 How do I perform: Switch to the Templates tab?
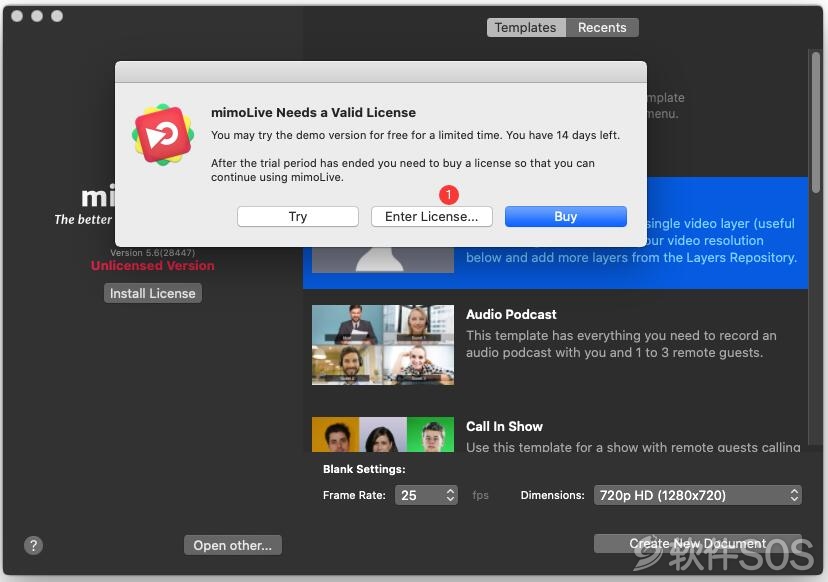coord(526,27)
